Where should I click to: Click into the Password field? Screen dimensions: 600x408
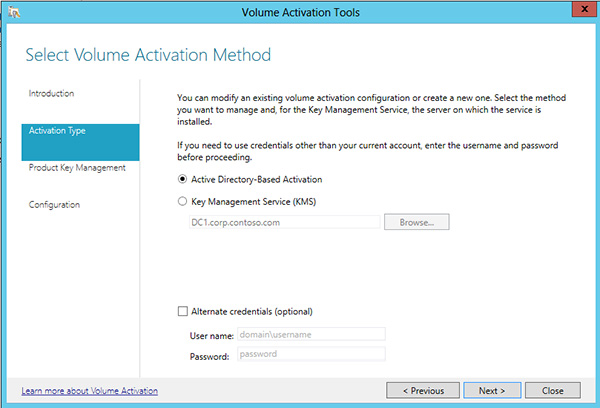click(x=310, y=354)
